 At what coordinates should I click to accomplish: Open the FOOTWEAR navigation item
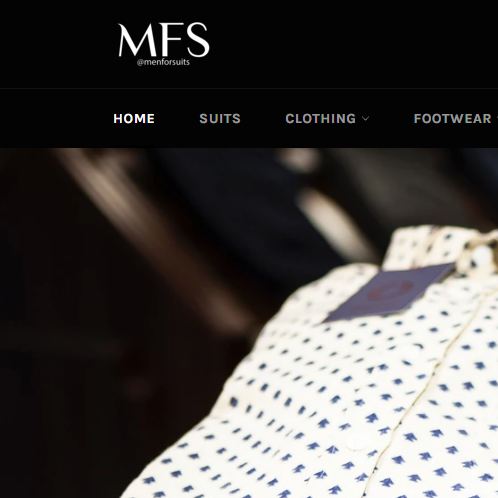pyautogui.click(x=453, y=119)
